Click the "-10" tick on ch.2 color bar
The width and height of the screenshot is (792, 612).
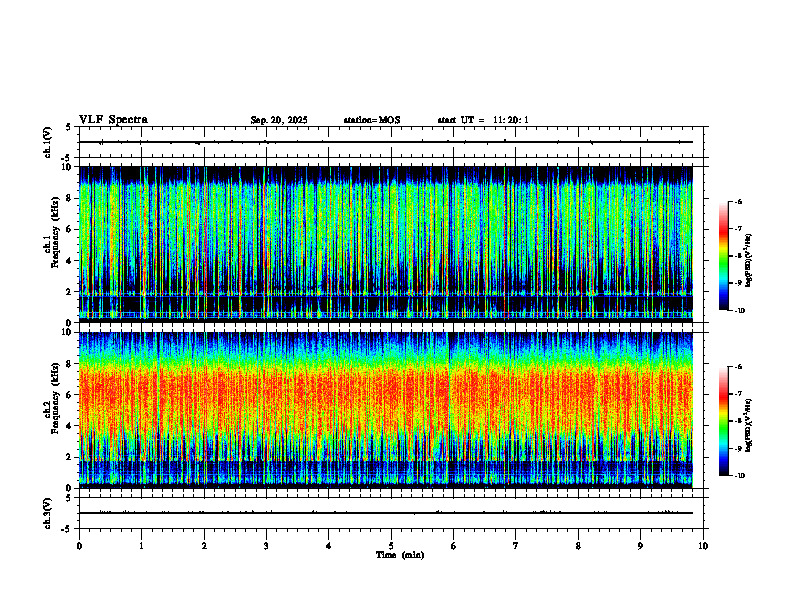[739, 476]
